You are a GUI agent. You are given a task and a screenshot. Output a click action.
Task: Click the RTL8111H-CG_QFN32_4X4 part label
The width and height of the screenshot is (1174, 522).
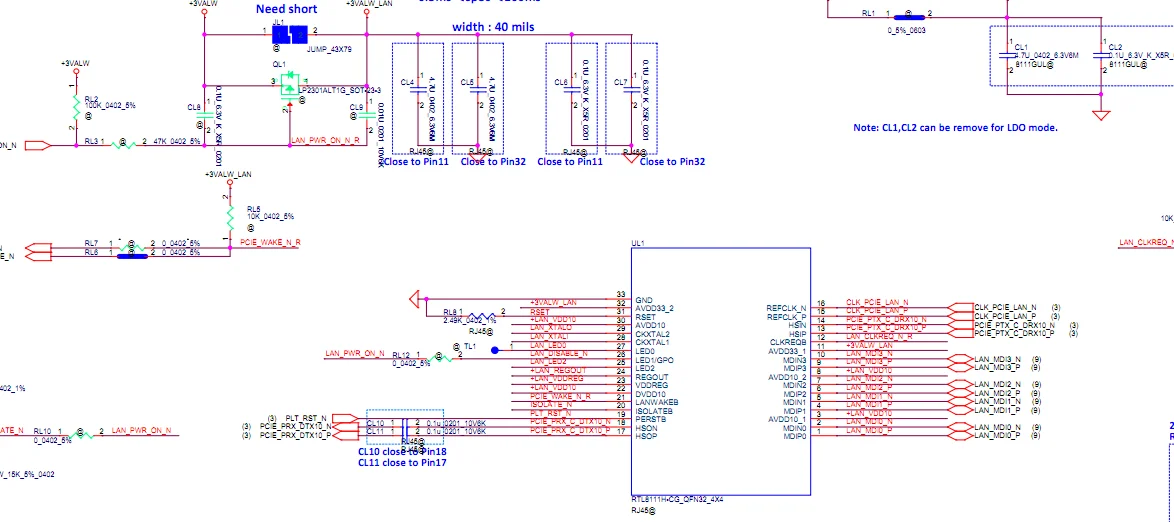click(x=677, y=500)
